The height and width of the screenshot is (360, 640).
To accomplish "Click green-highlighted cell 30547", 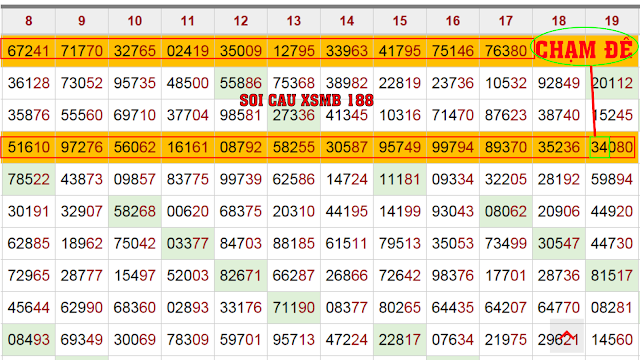I will click(x=559, y=243).
